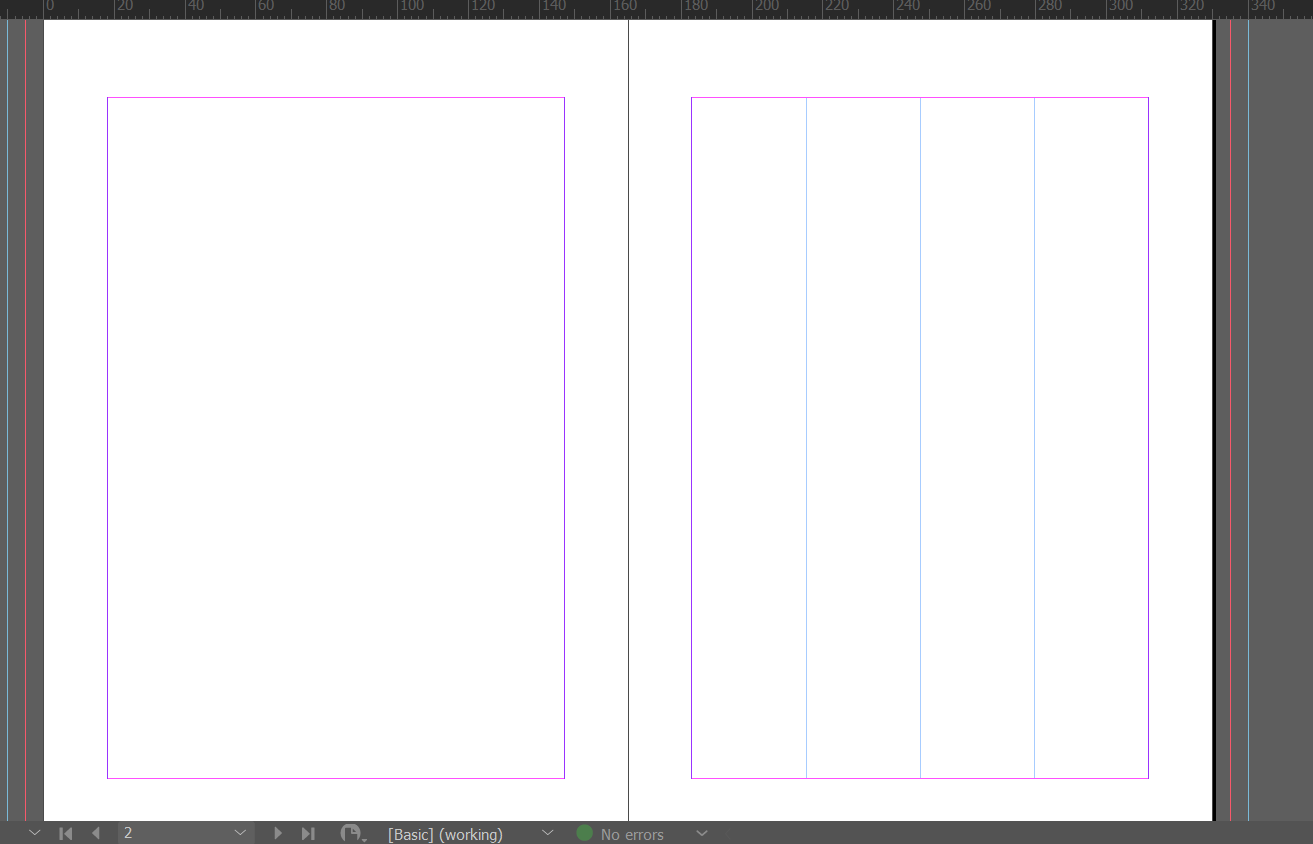Open the status bar options icon menu
The image size is (1313, 844).
pos(353,833)
